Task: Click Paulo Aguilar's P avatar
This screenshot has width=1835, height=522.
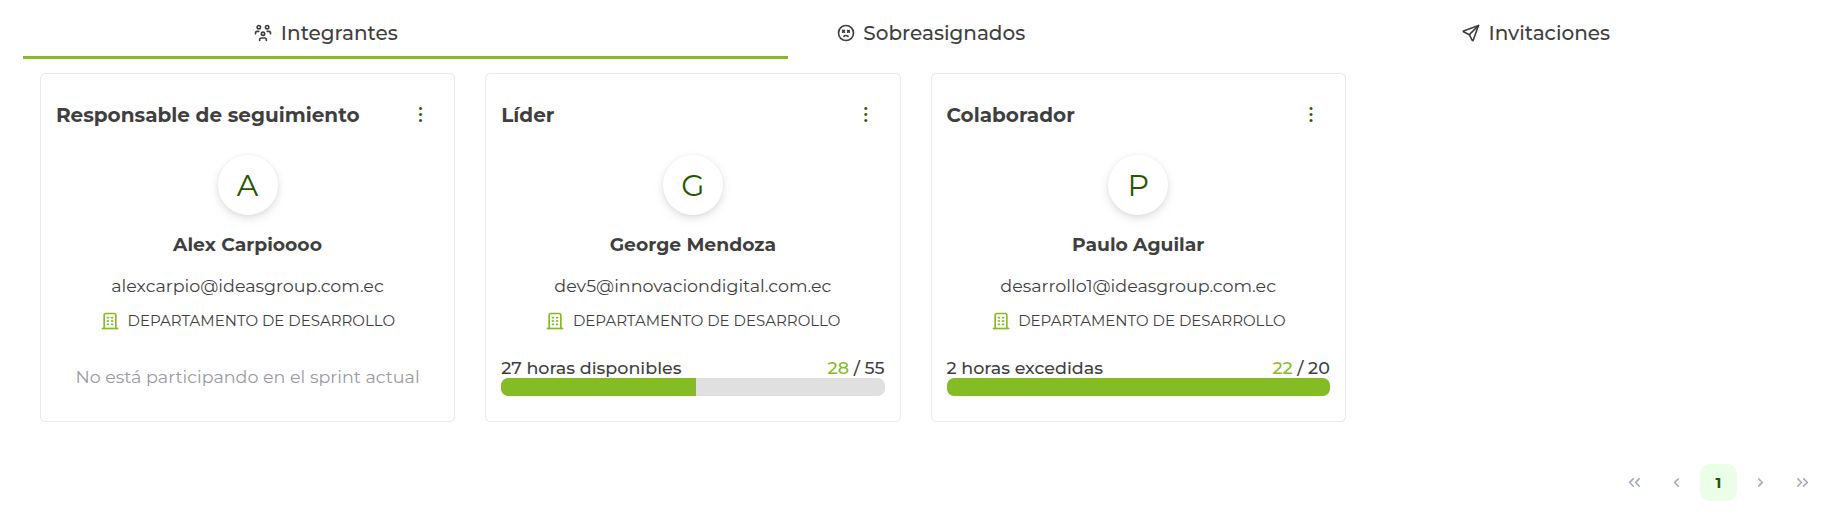Action: (1138, 185)
